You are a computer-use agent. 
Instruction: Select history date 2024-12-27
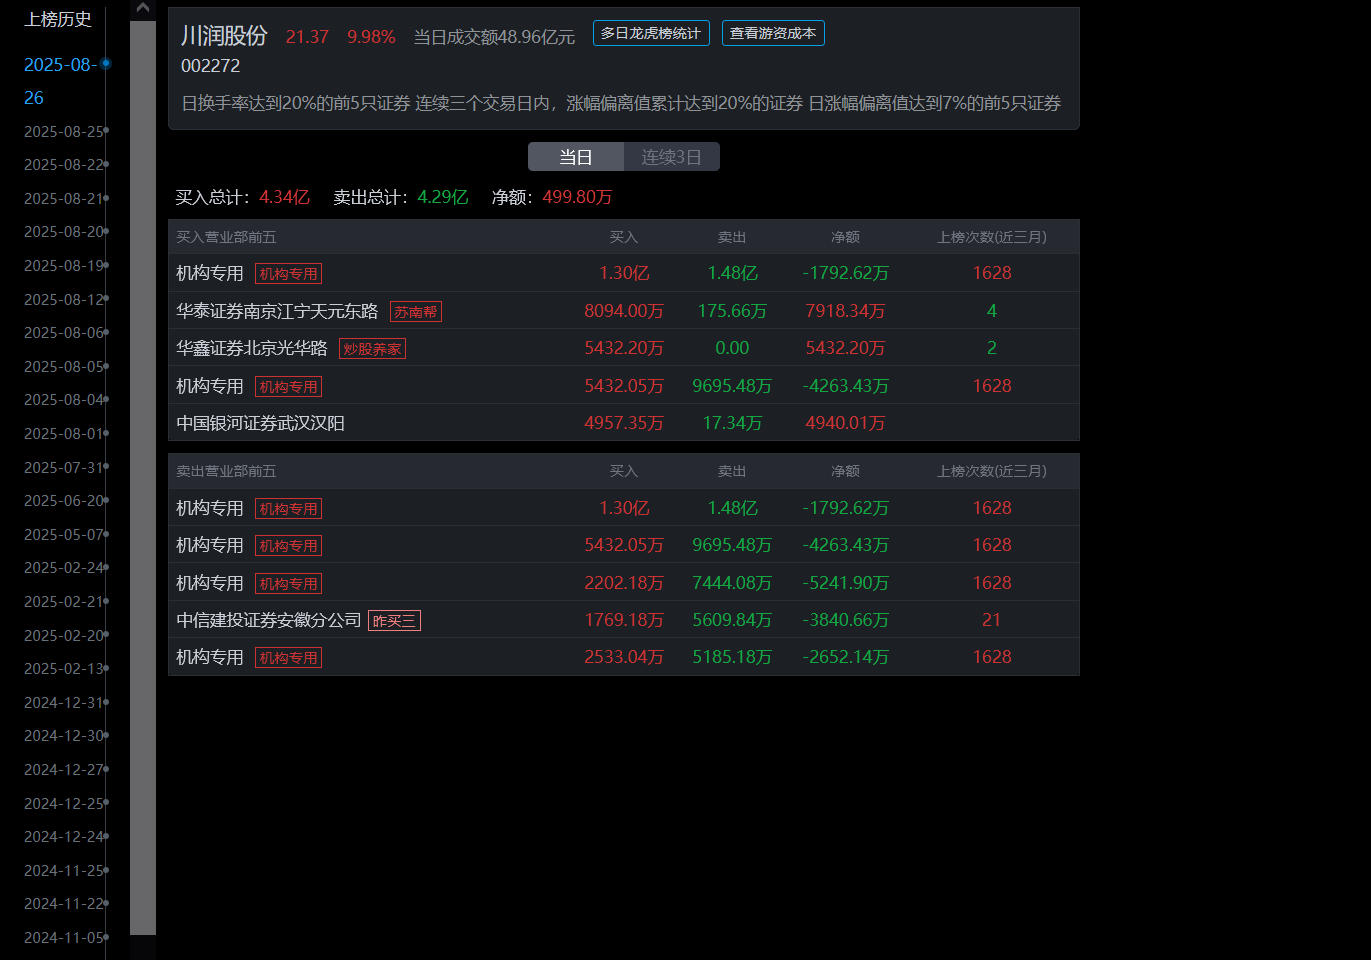pyautogui.click(x=64, y=769)
